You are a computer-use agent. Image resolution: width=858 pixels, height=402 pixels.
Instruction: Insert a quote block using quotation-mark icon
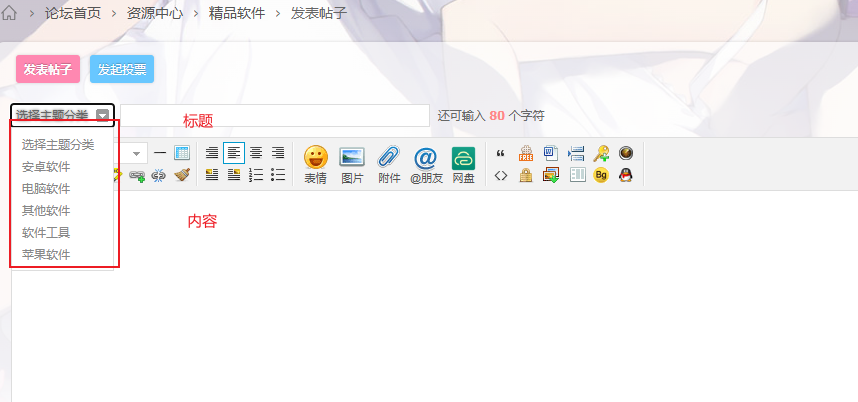[x=501, y=153]
